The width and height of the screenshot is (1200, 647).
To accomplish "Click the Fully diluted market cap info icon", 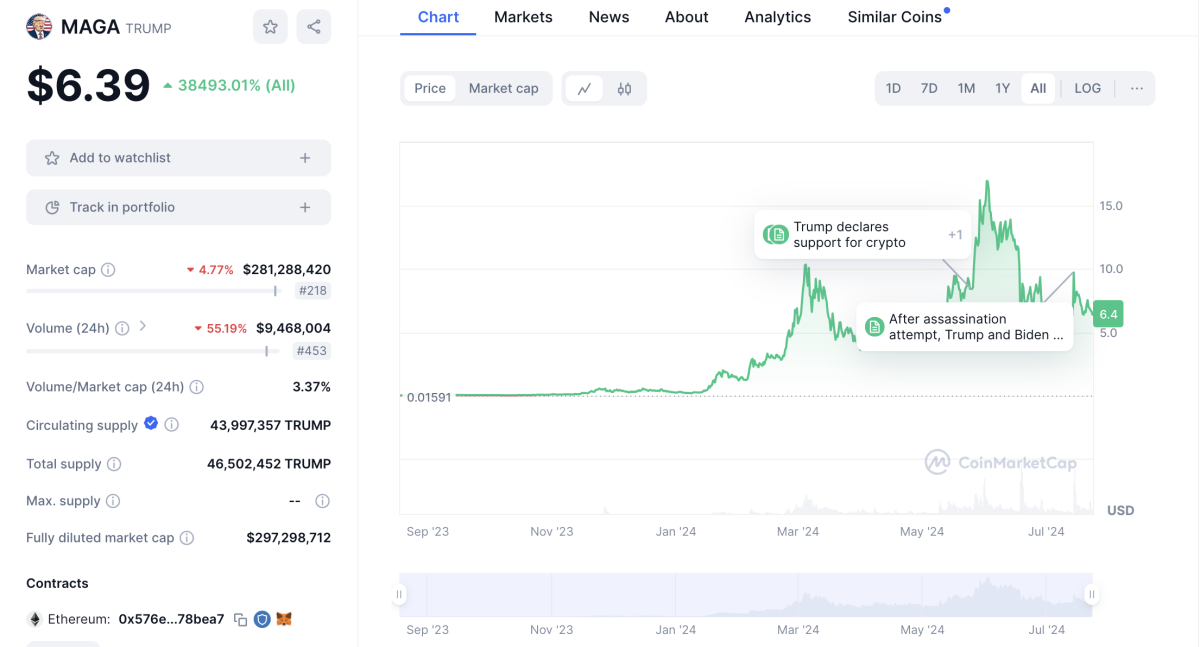I will pos(187,538).
